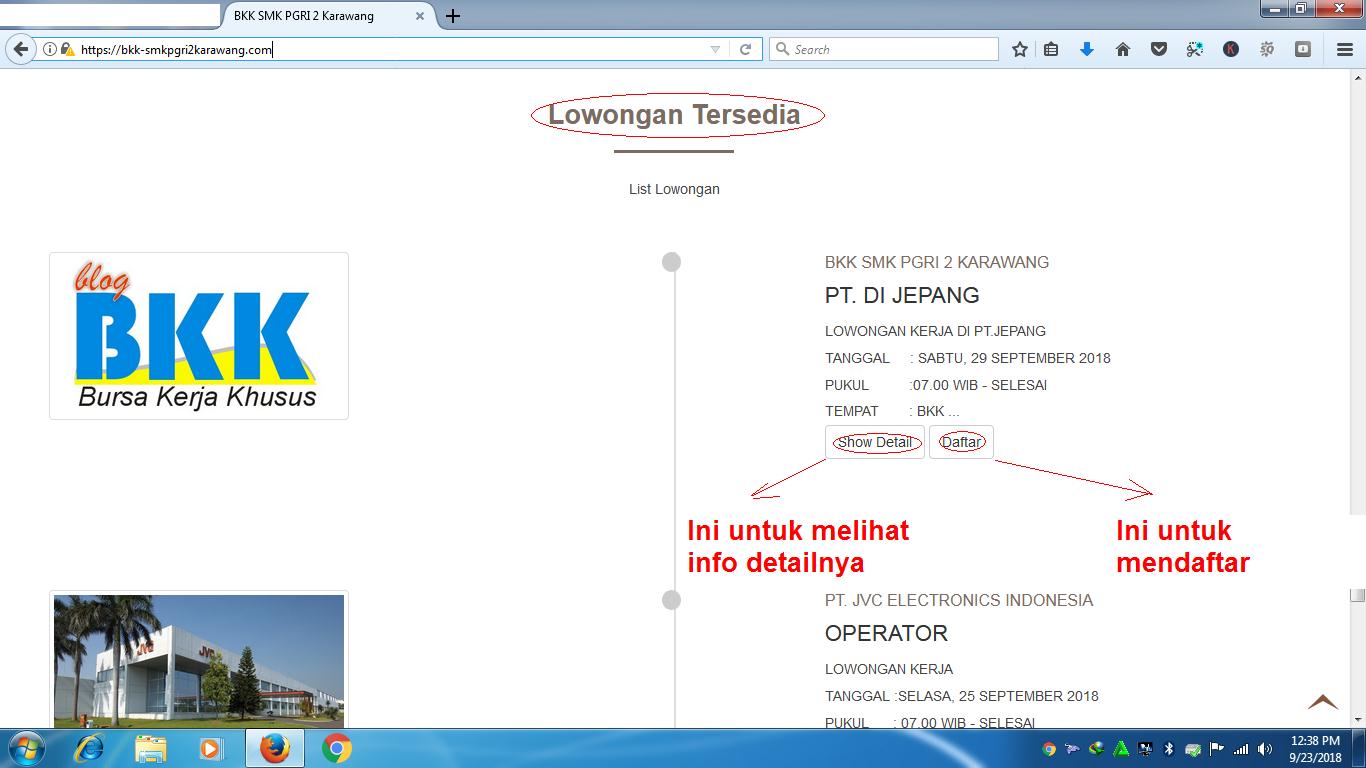Open a new tab with plus button

coord(453,16)
